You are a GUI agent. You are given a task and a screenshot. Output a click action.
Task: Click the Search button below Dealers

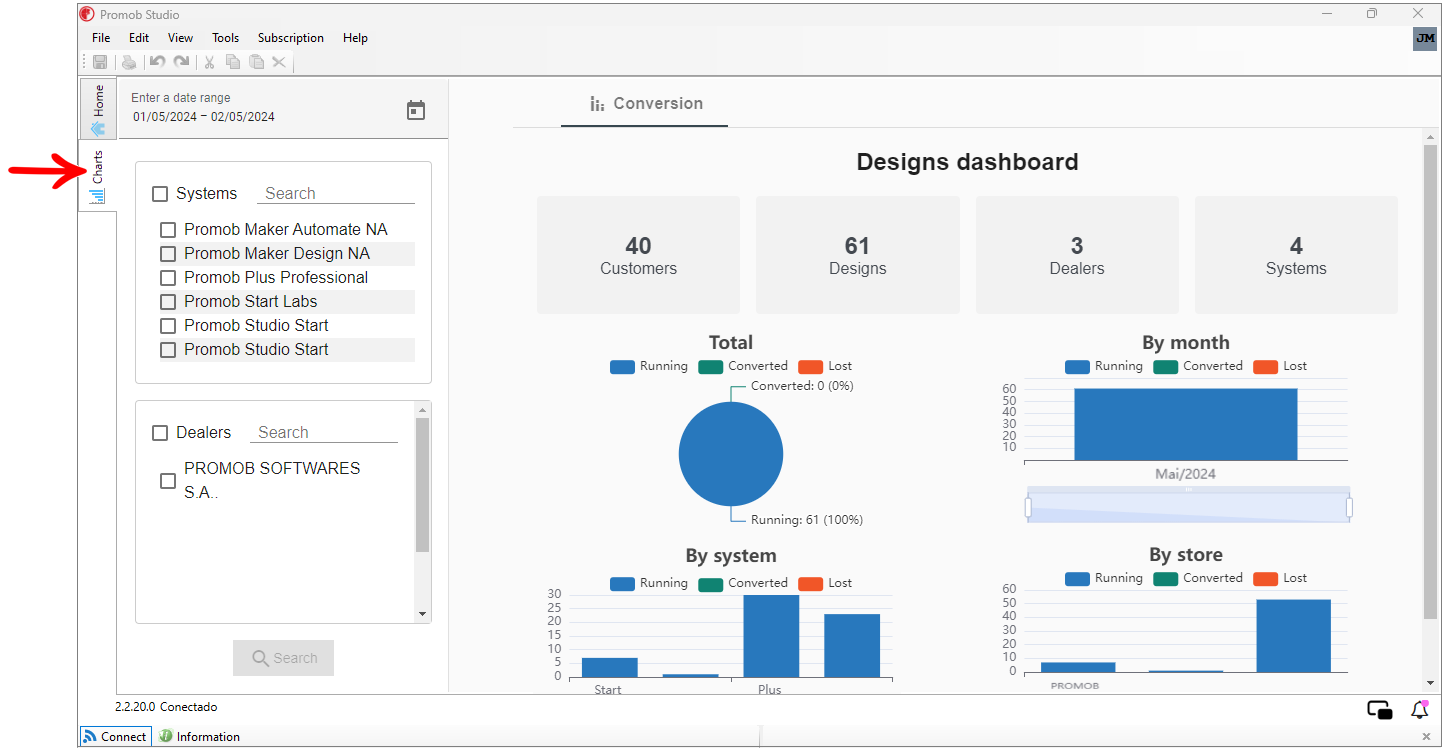point(283,658)
